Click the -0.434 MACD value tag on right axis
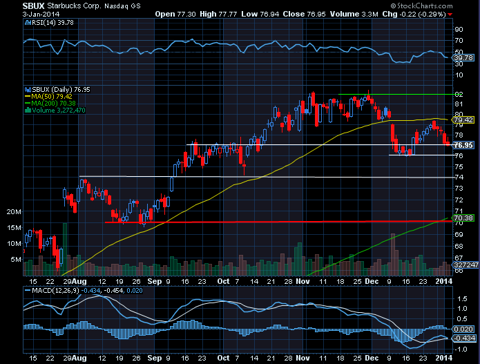Screen dimensions: 480x364 pyautogui.click(x=464, y=338)
